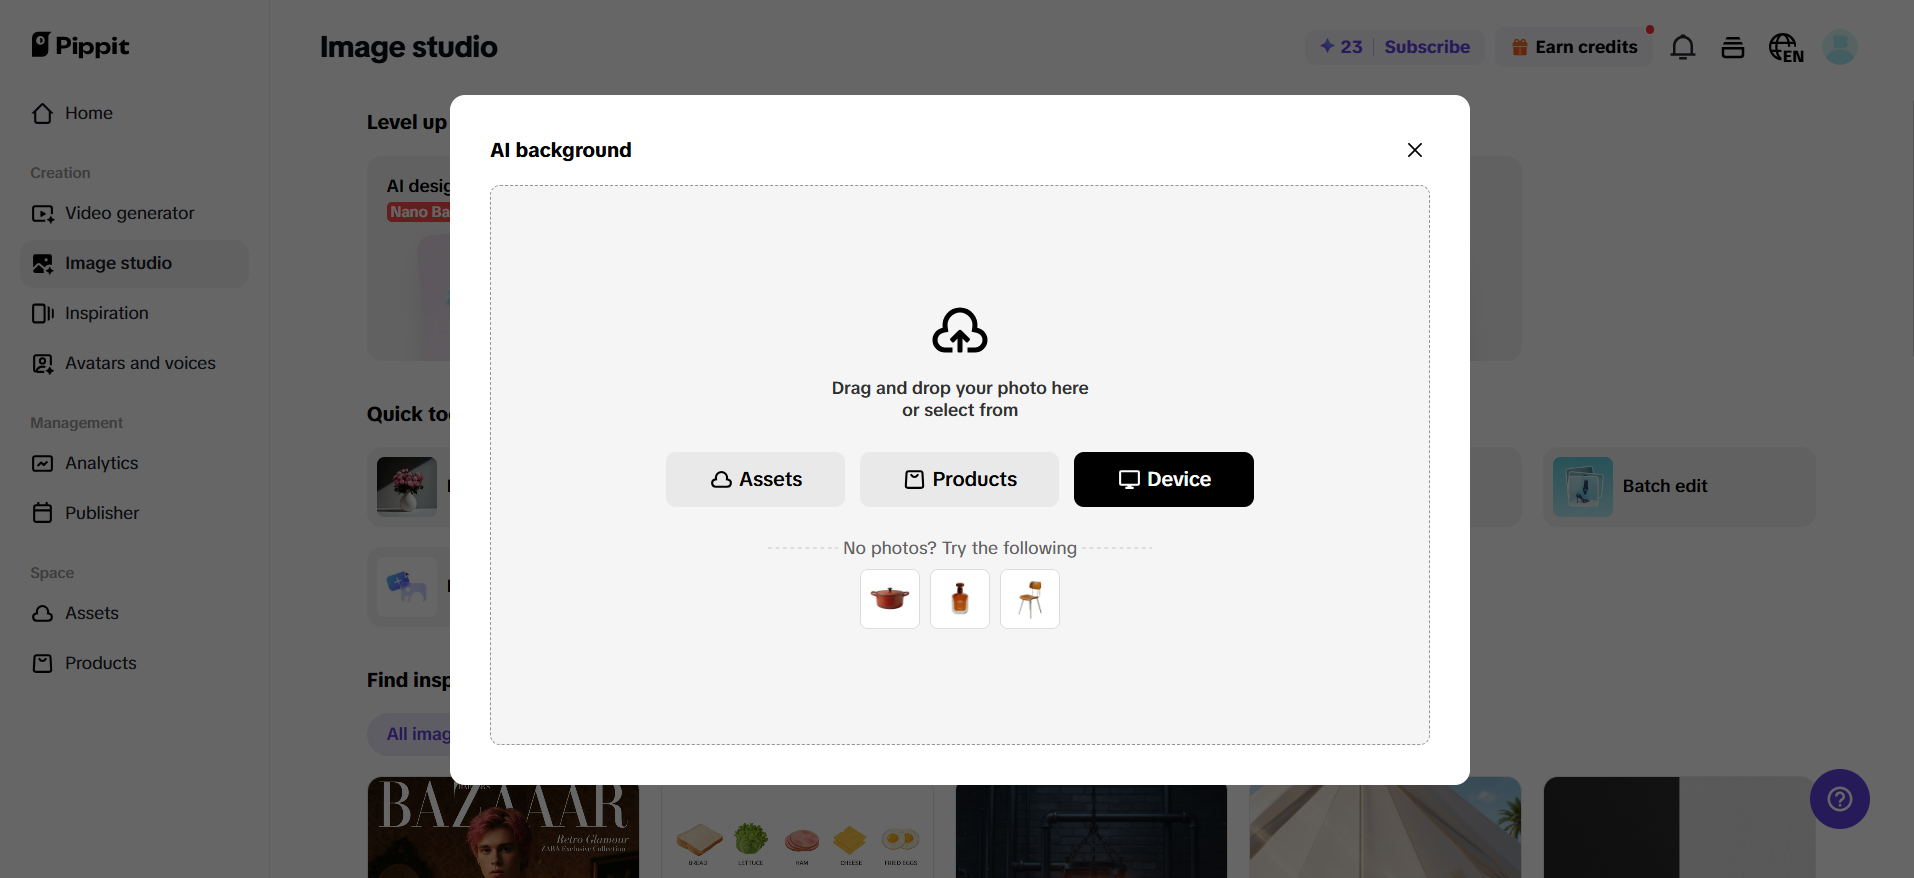
Task: Open the Batch edit tool
Action: 1679,486
